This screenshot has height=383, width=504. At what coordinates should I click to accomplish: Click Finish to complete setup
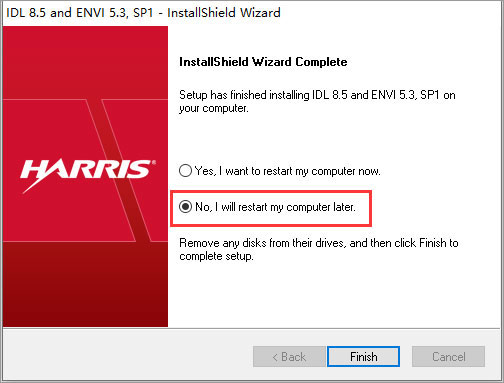[363, 357]
